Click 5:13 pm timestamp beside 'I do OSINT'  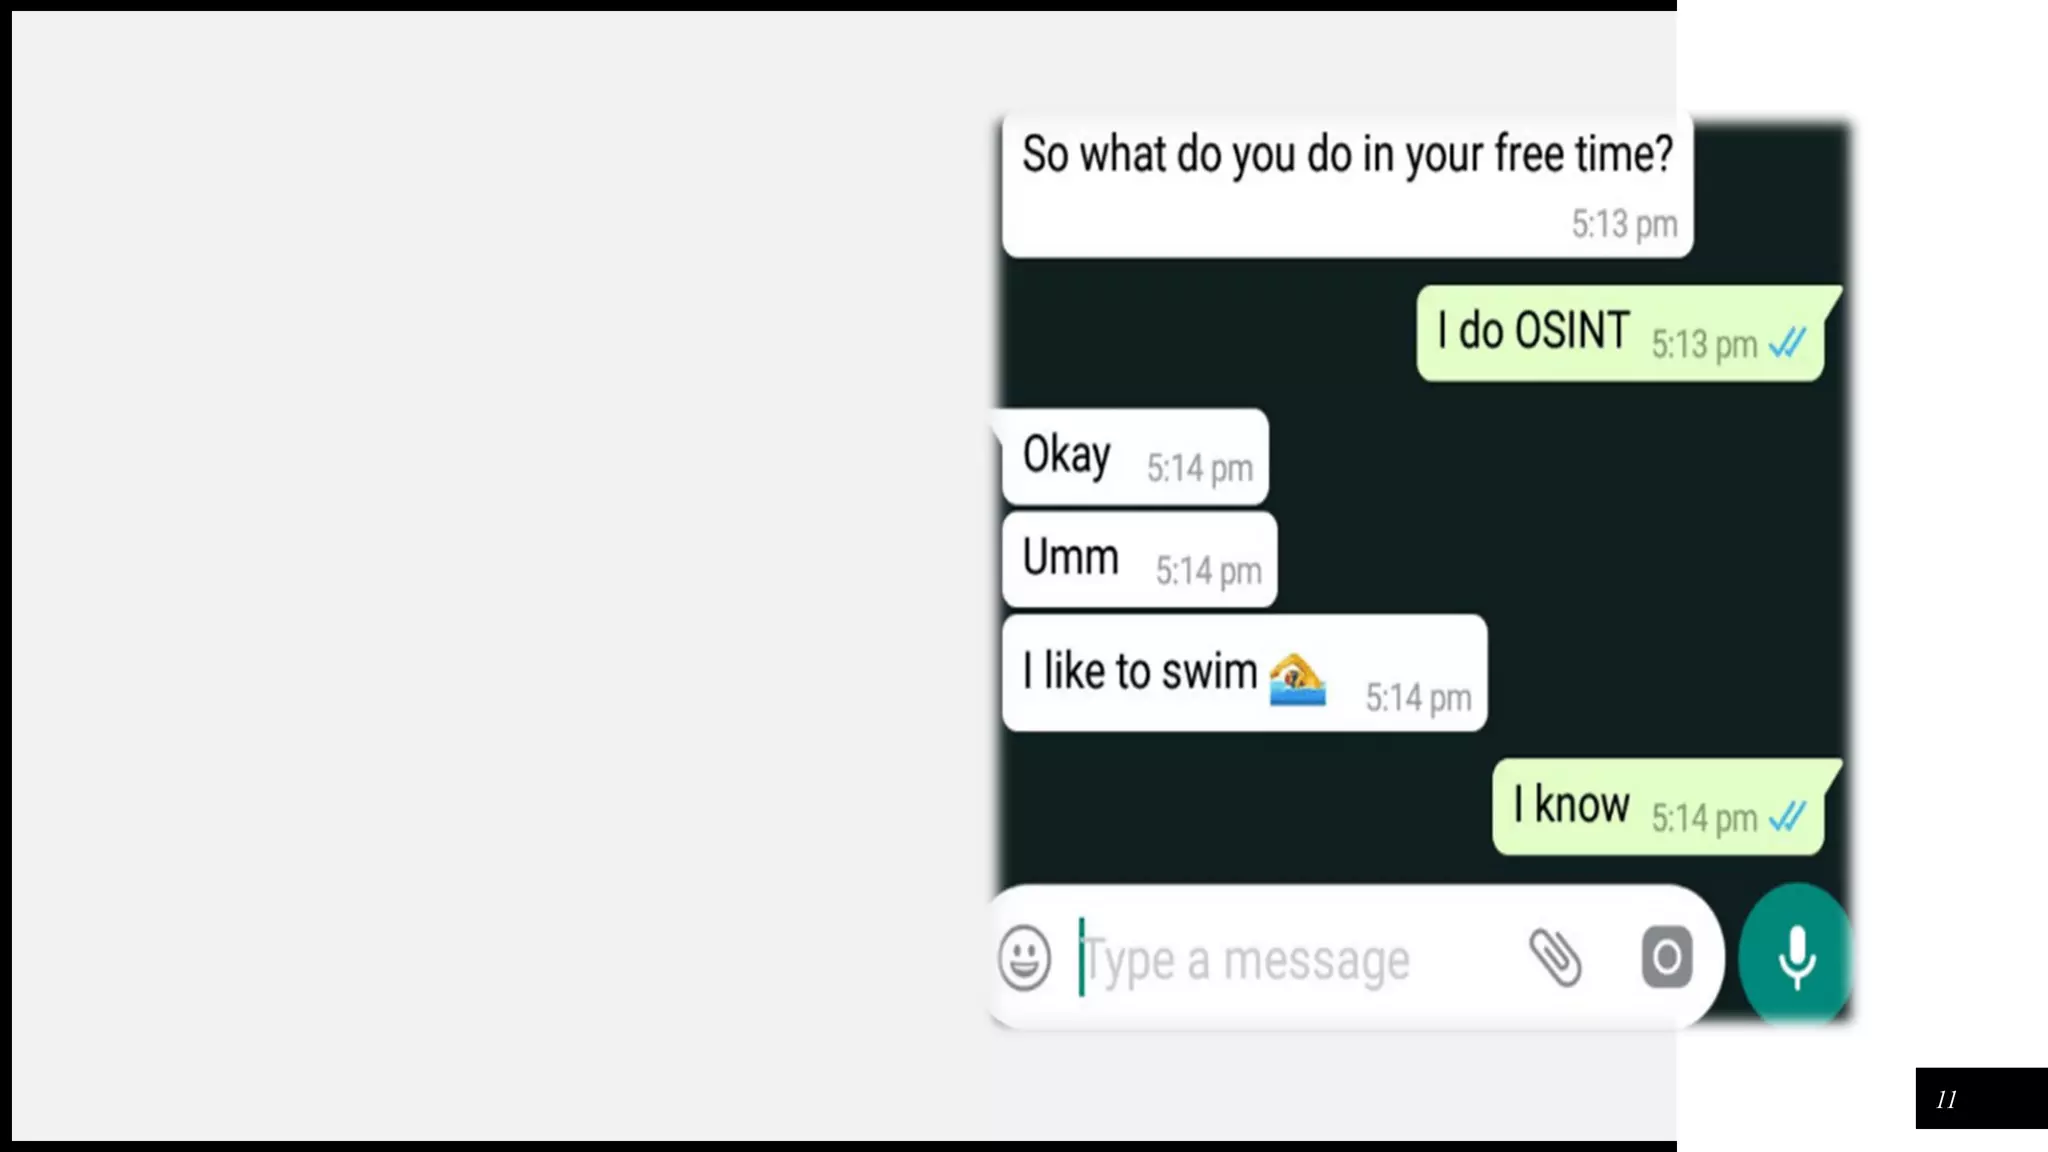pyautogui.click(x=1704, y=344)
